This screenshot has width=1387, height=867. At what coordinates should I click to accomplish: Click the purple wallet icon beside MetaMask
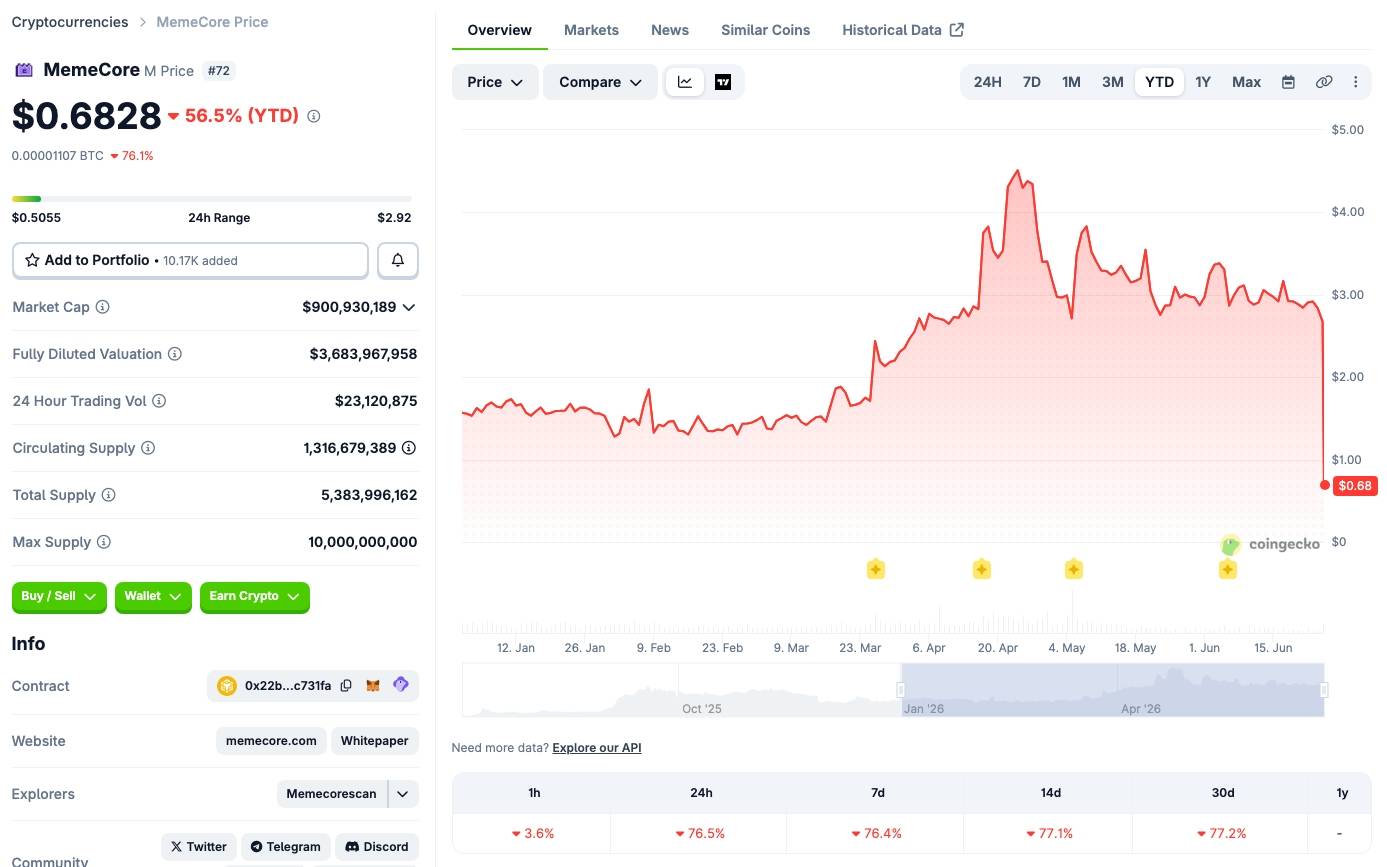(x=401, y=685)
